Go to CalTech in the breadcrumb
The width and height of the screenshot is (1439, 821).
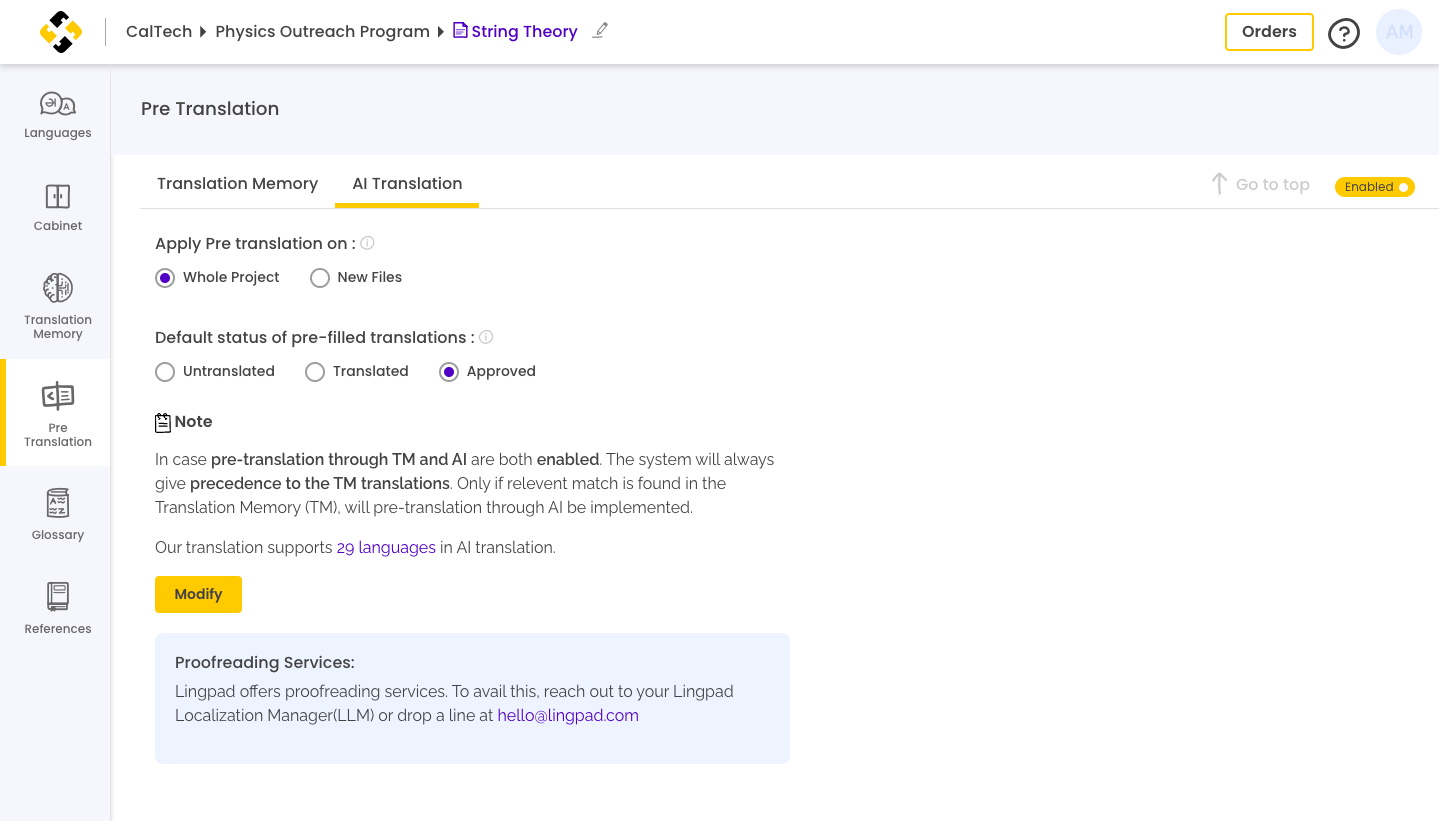pos(159,32)
